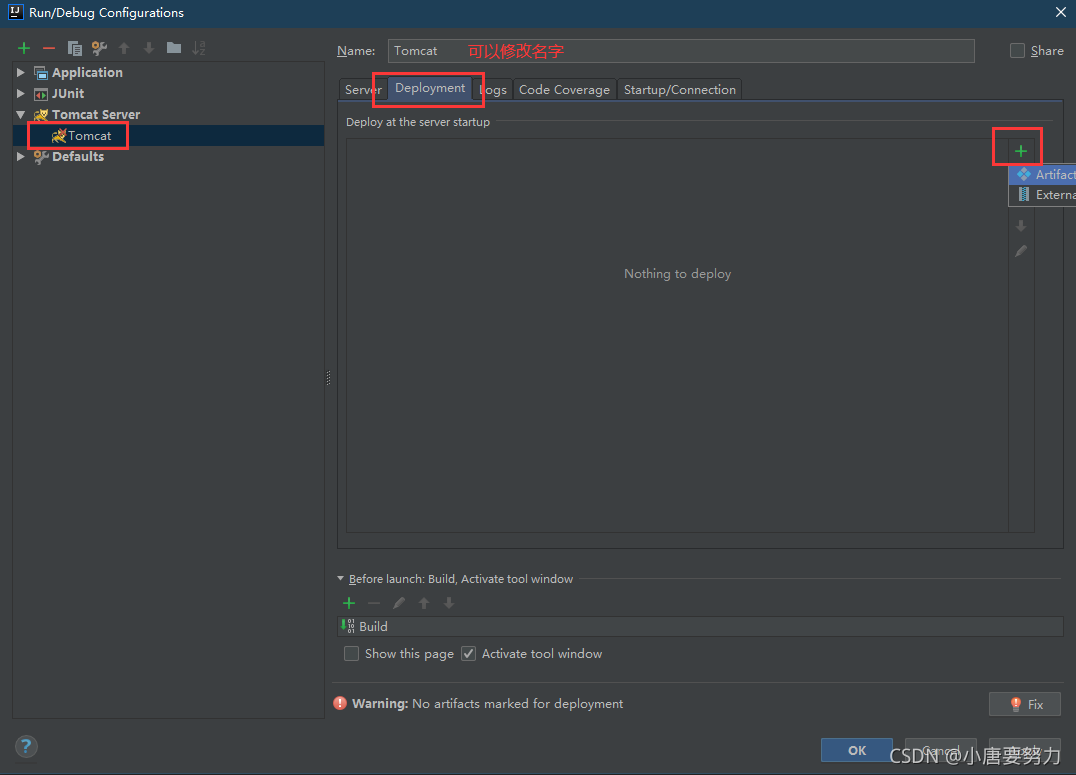
Task: Sort configurations alphabetically
Action: (198, 48)
